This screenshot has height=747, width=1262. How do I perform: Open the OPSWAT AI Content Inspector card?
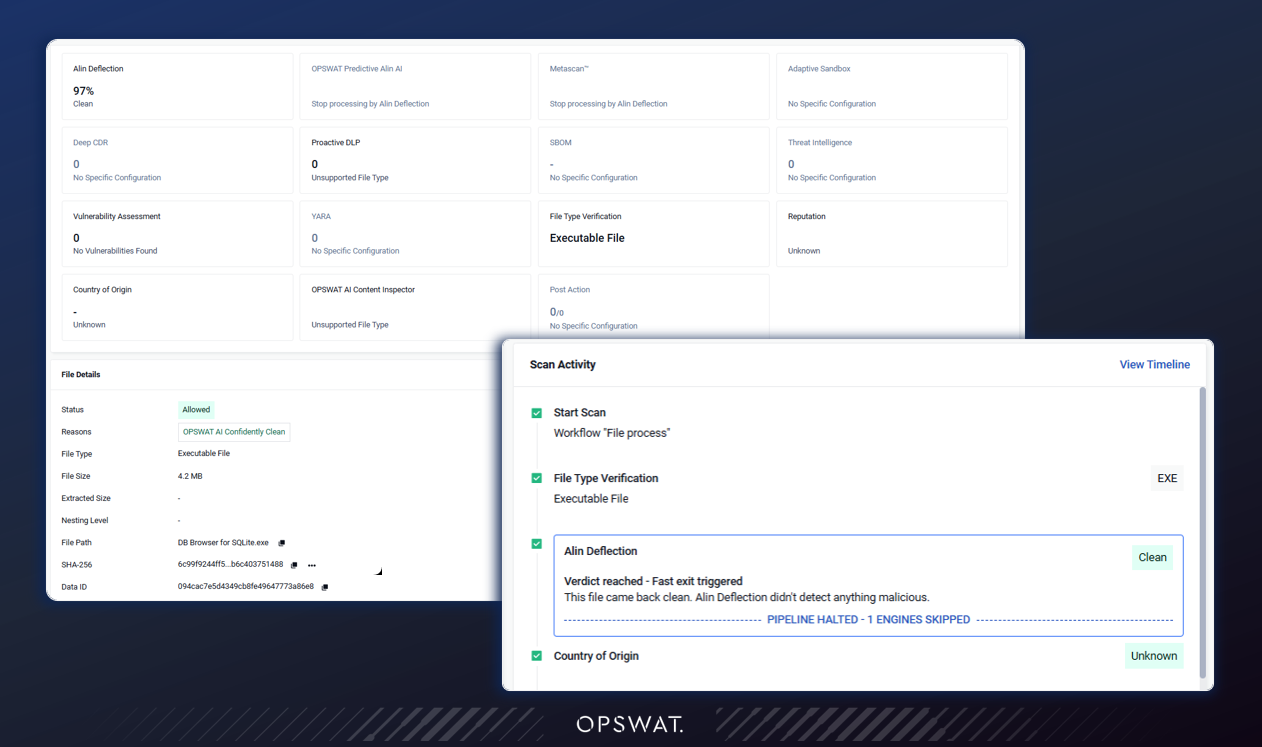(415, 307)
